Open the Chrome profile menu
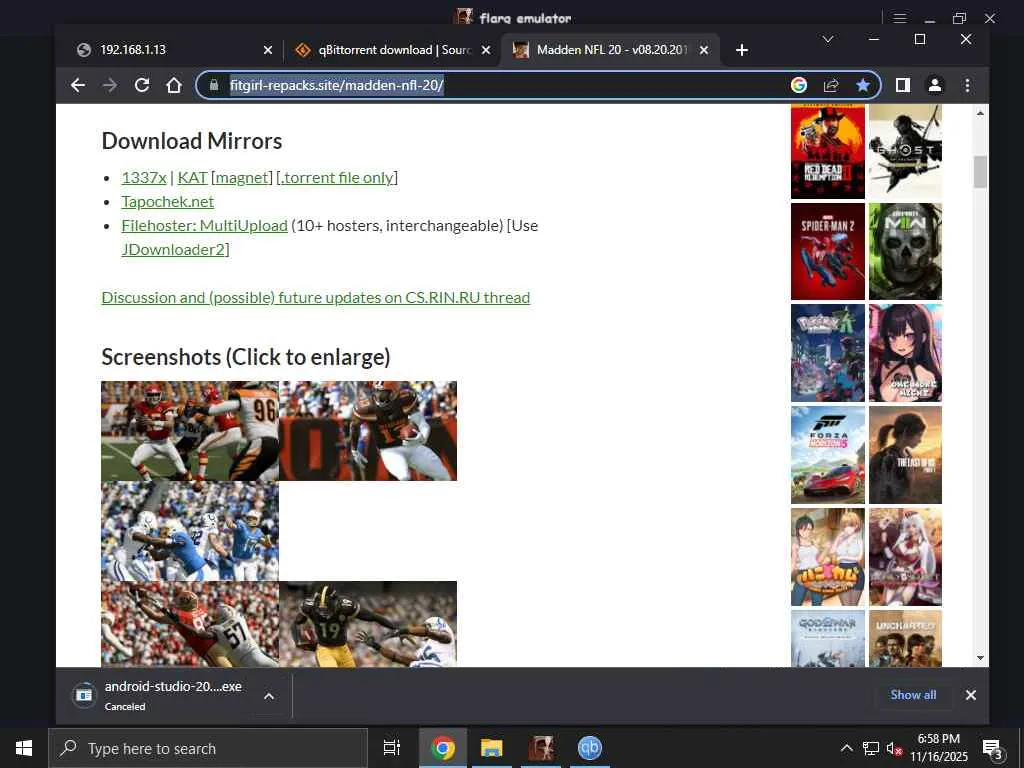Viewport: 1024px width, 768px height. pyautogui.click(x=935, y=85)
